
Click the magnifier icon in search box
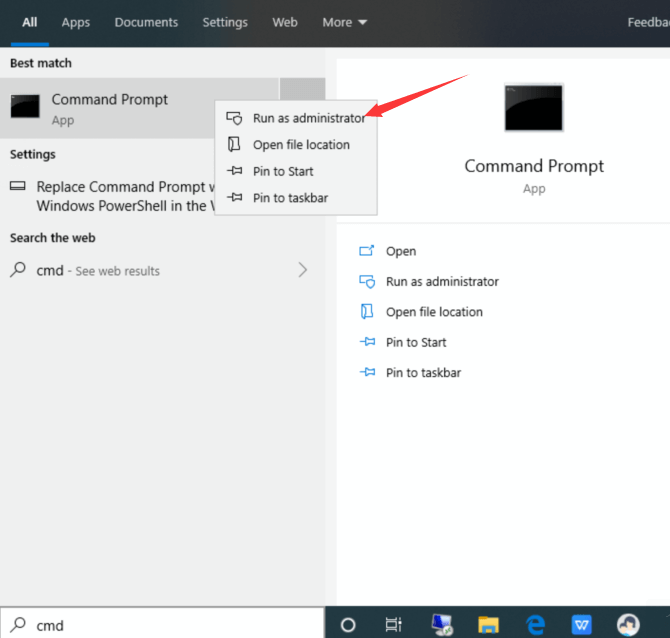click(18, 625)
